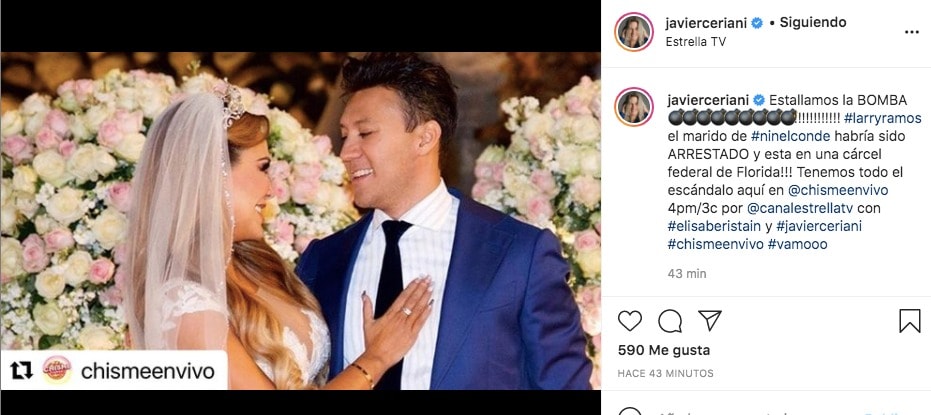This screenshot has height=415, width=931.
Task: Save the post with the bookmark icon
Action: pos(909,320)
